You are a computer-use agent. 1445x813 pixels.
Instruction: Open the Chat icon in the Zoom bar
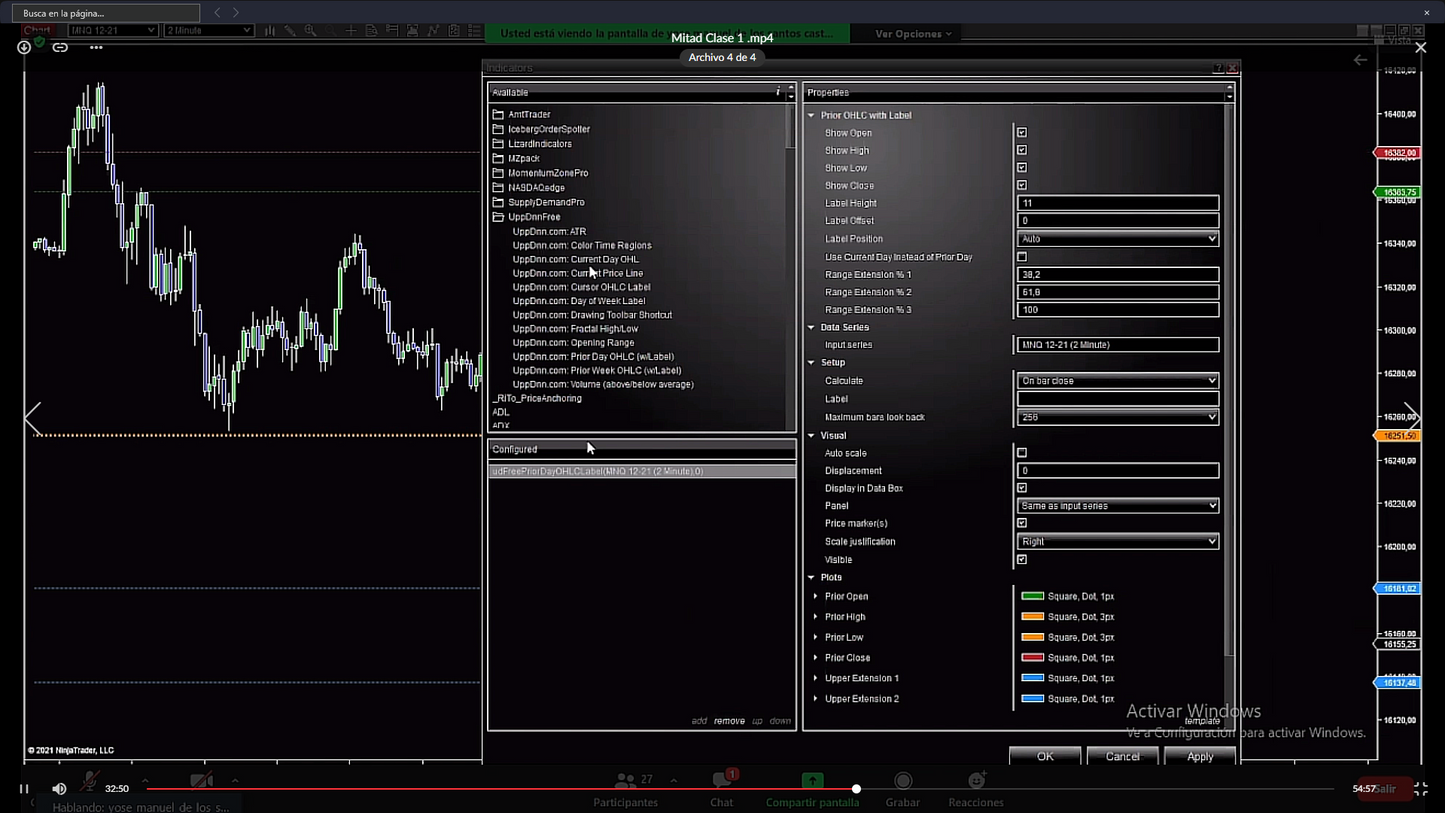[722, 780]
